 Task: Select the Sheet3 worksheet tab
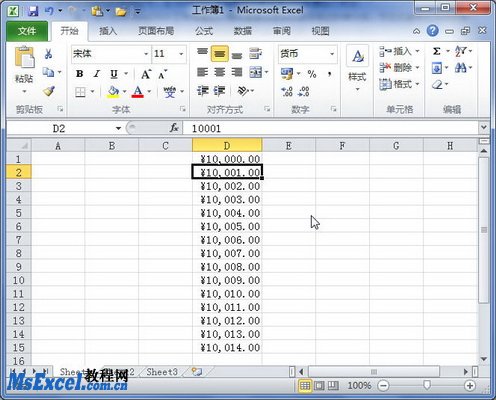coord(162,372)
